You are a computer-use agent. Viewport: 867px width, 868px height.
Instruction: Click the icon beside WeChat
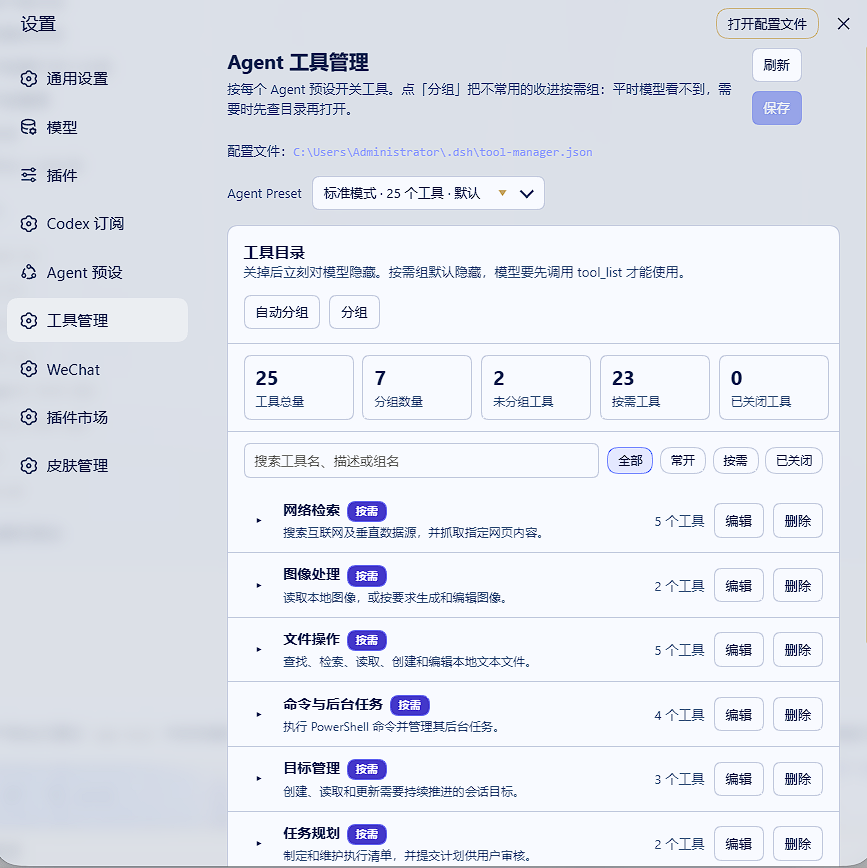point(29,369)
